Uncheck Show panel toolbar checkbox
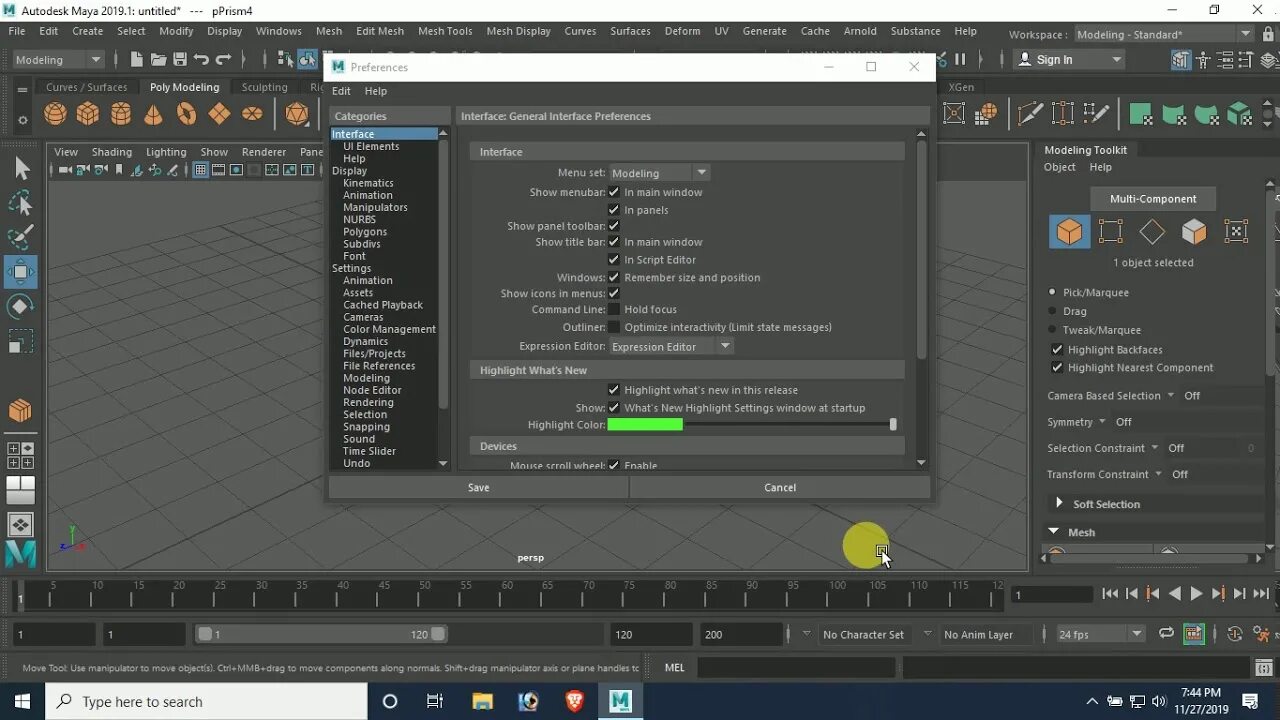 (614, 226)
